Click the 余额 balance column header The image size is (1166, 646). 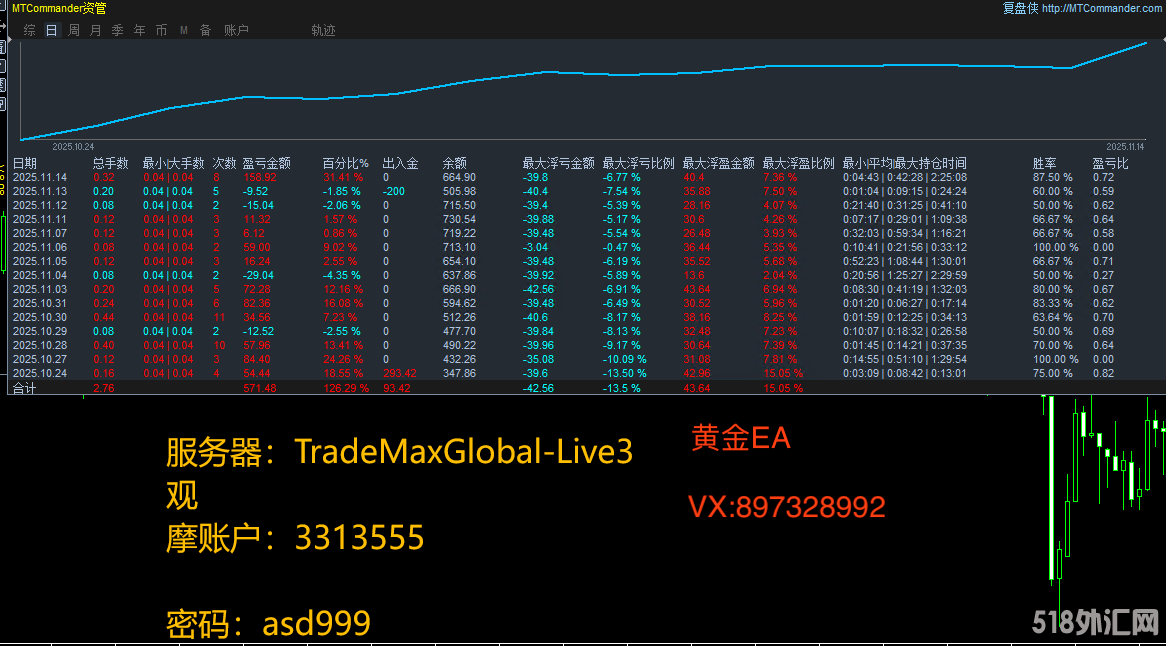pyautogui.click(x=454, y=163)
